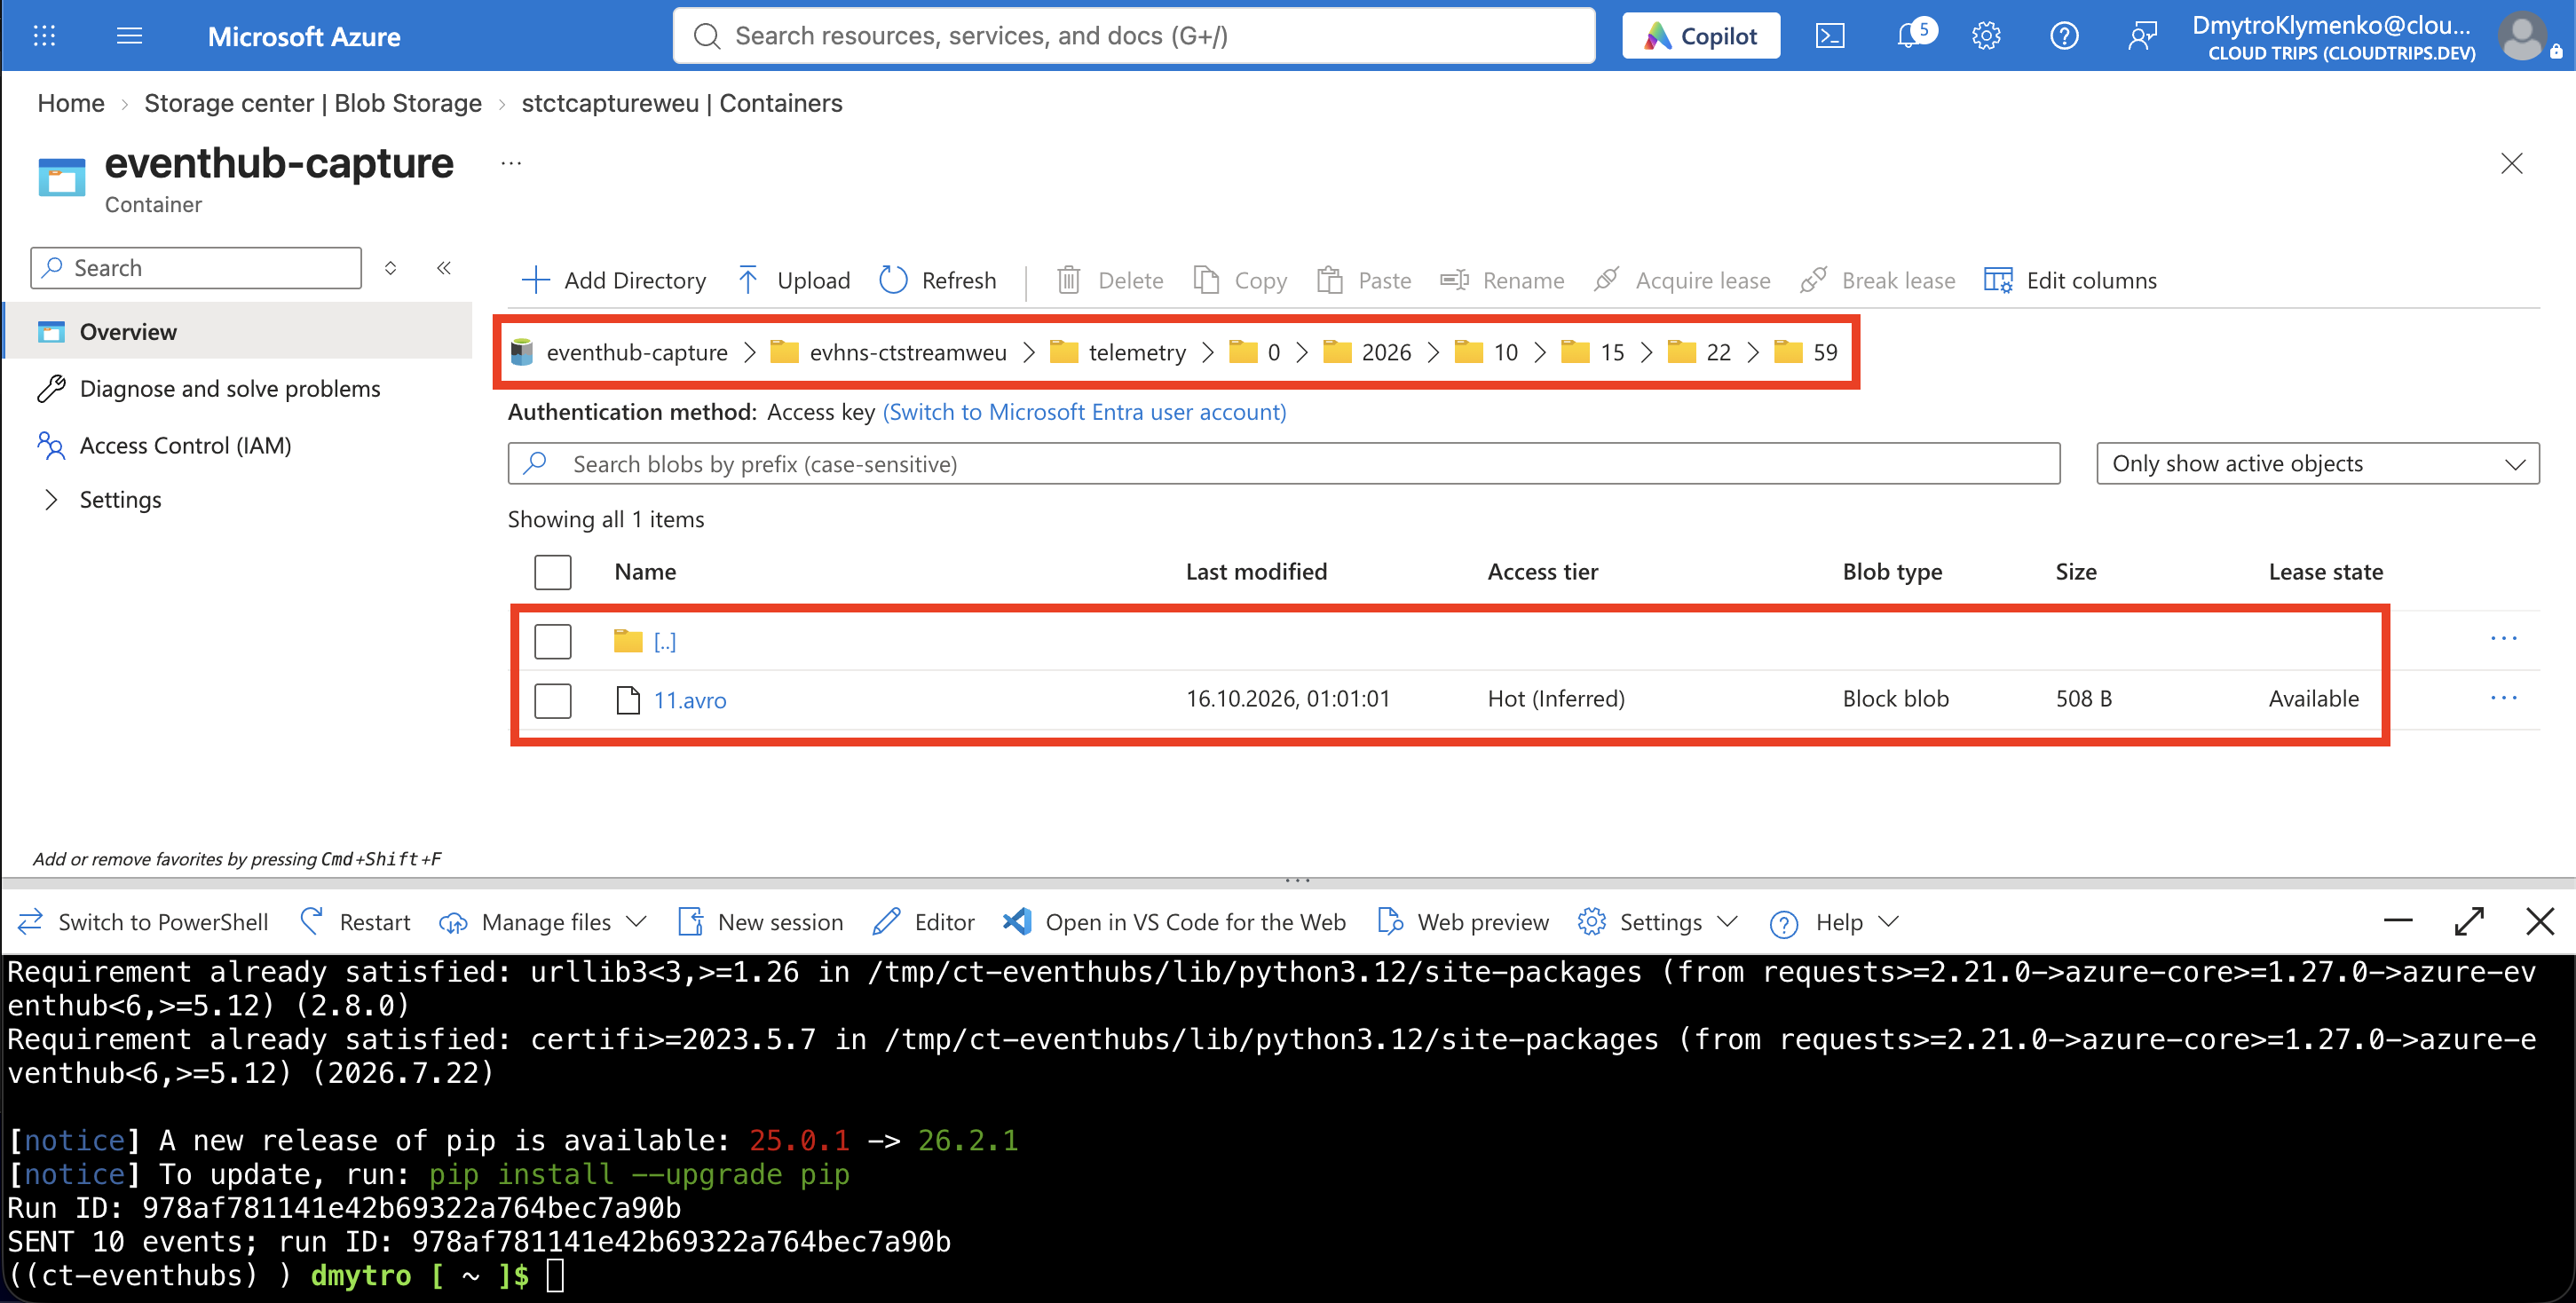Open more options for 11.avro row

point(2503,697)
